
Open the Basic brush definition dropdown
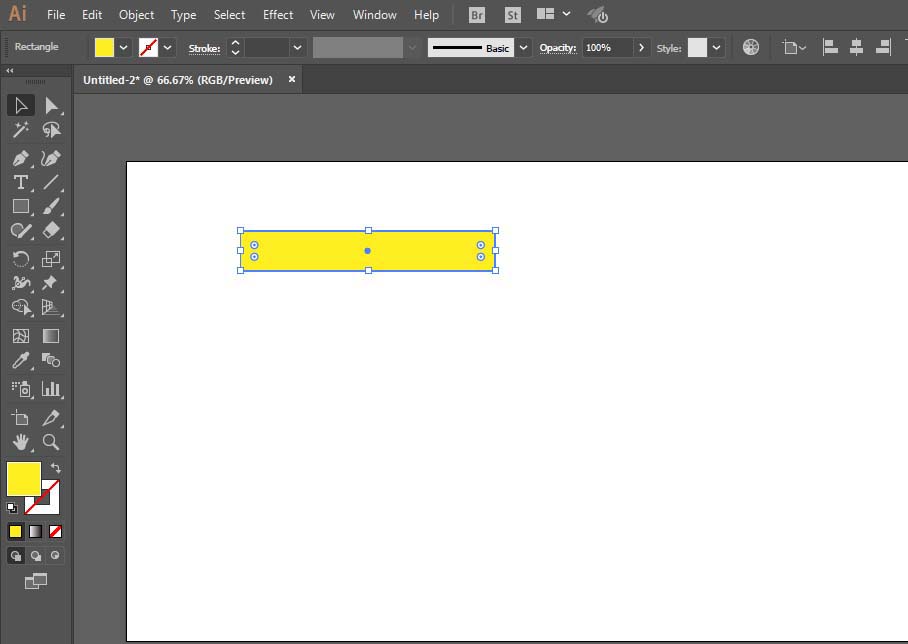[523, 47]
